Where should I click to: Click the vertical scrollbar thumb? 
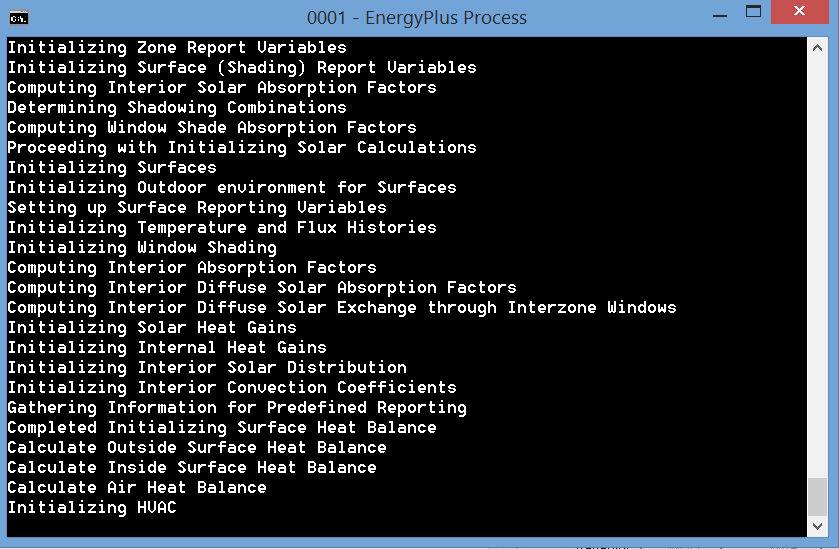(817, 497)
